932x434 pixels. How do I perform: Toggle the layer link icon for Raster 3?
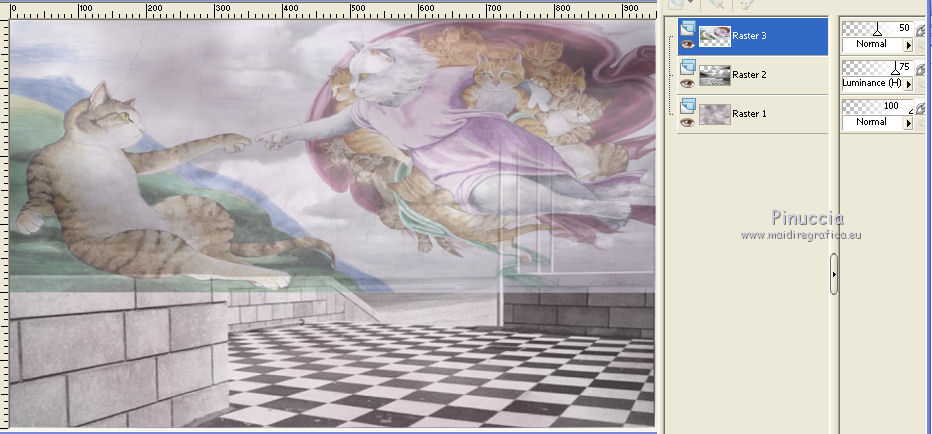tap(920, 30)
